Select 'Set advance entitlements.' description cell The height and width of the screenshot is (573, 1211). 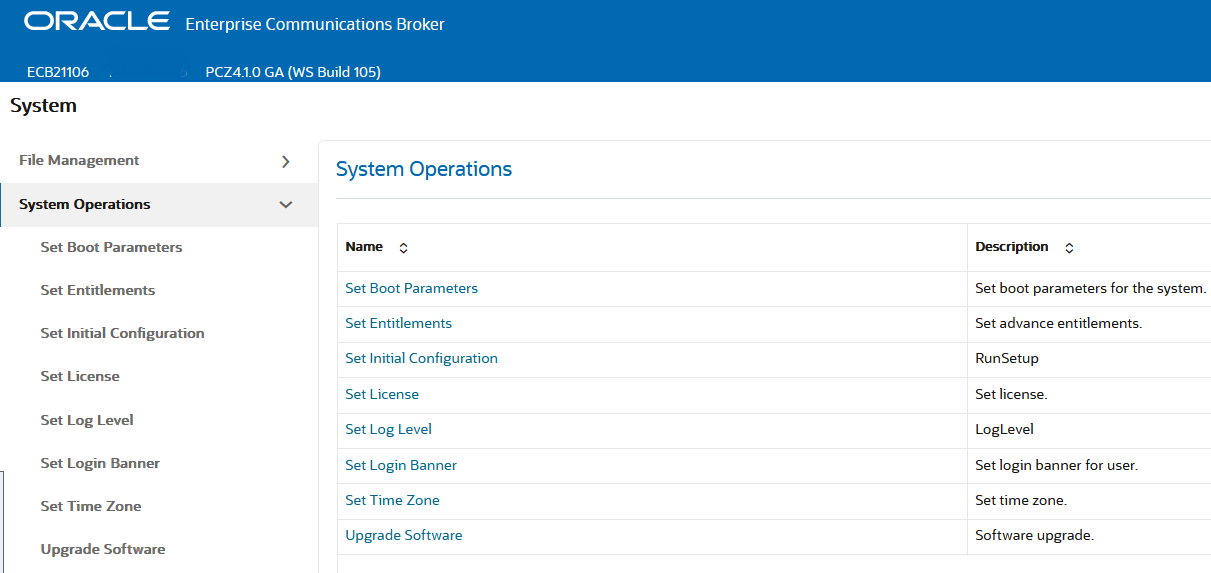[x=1089, y=323]
